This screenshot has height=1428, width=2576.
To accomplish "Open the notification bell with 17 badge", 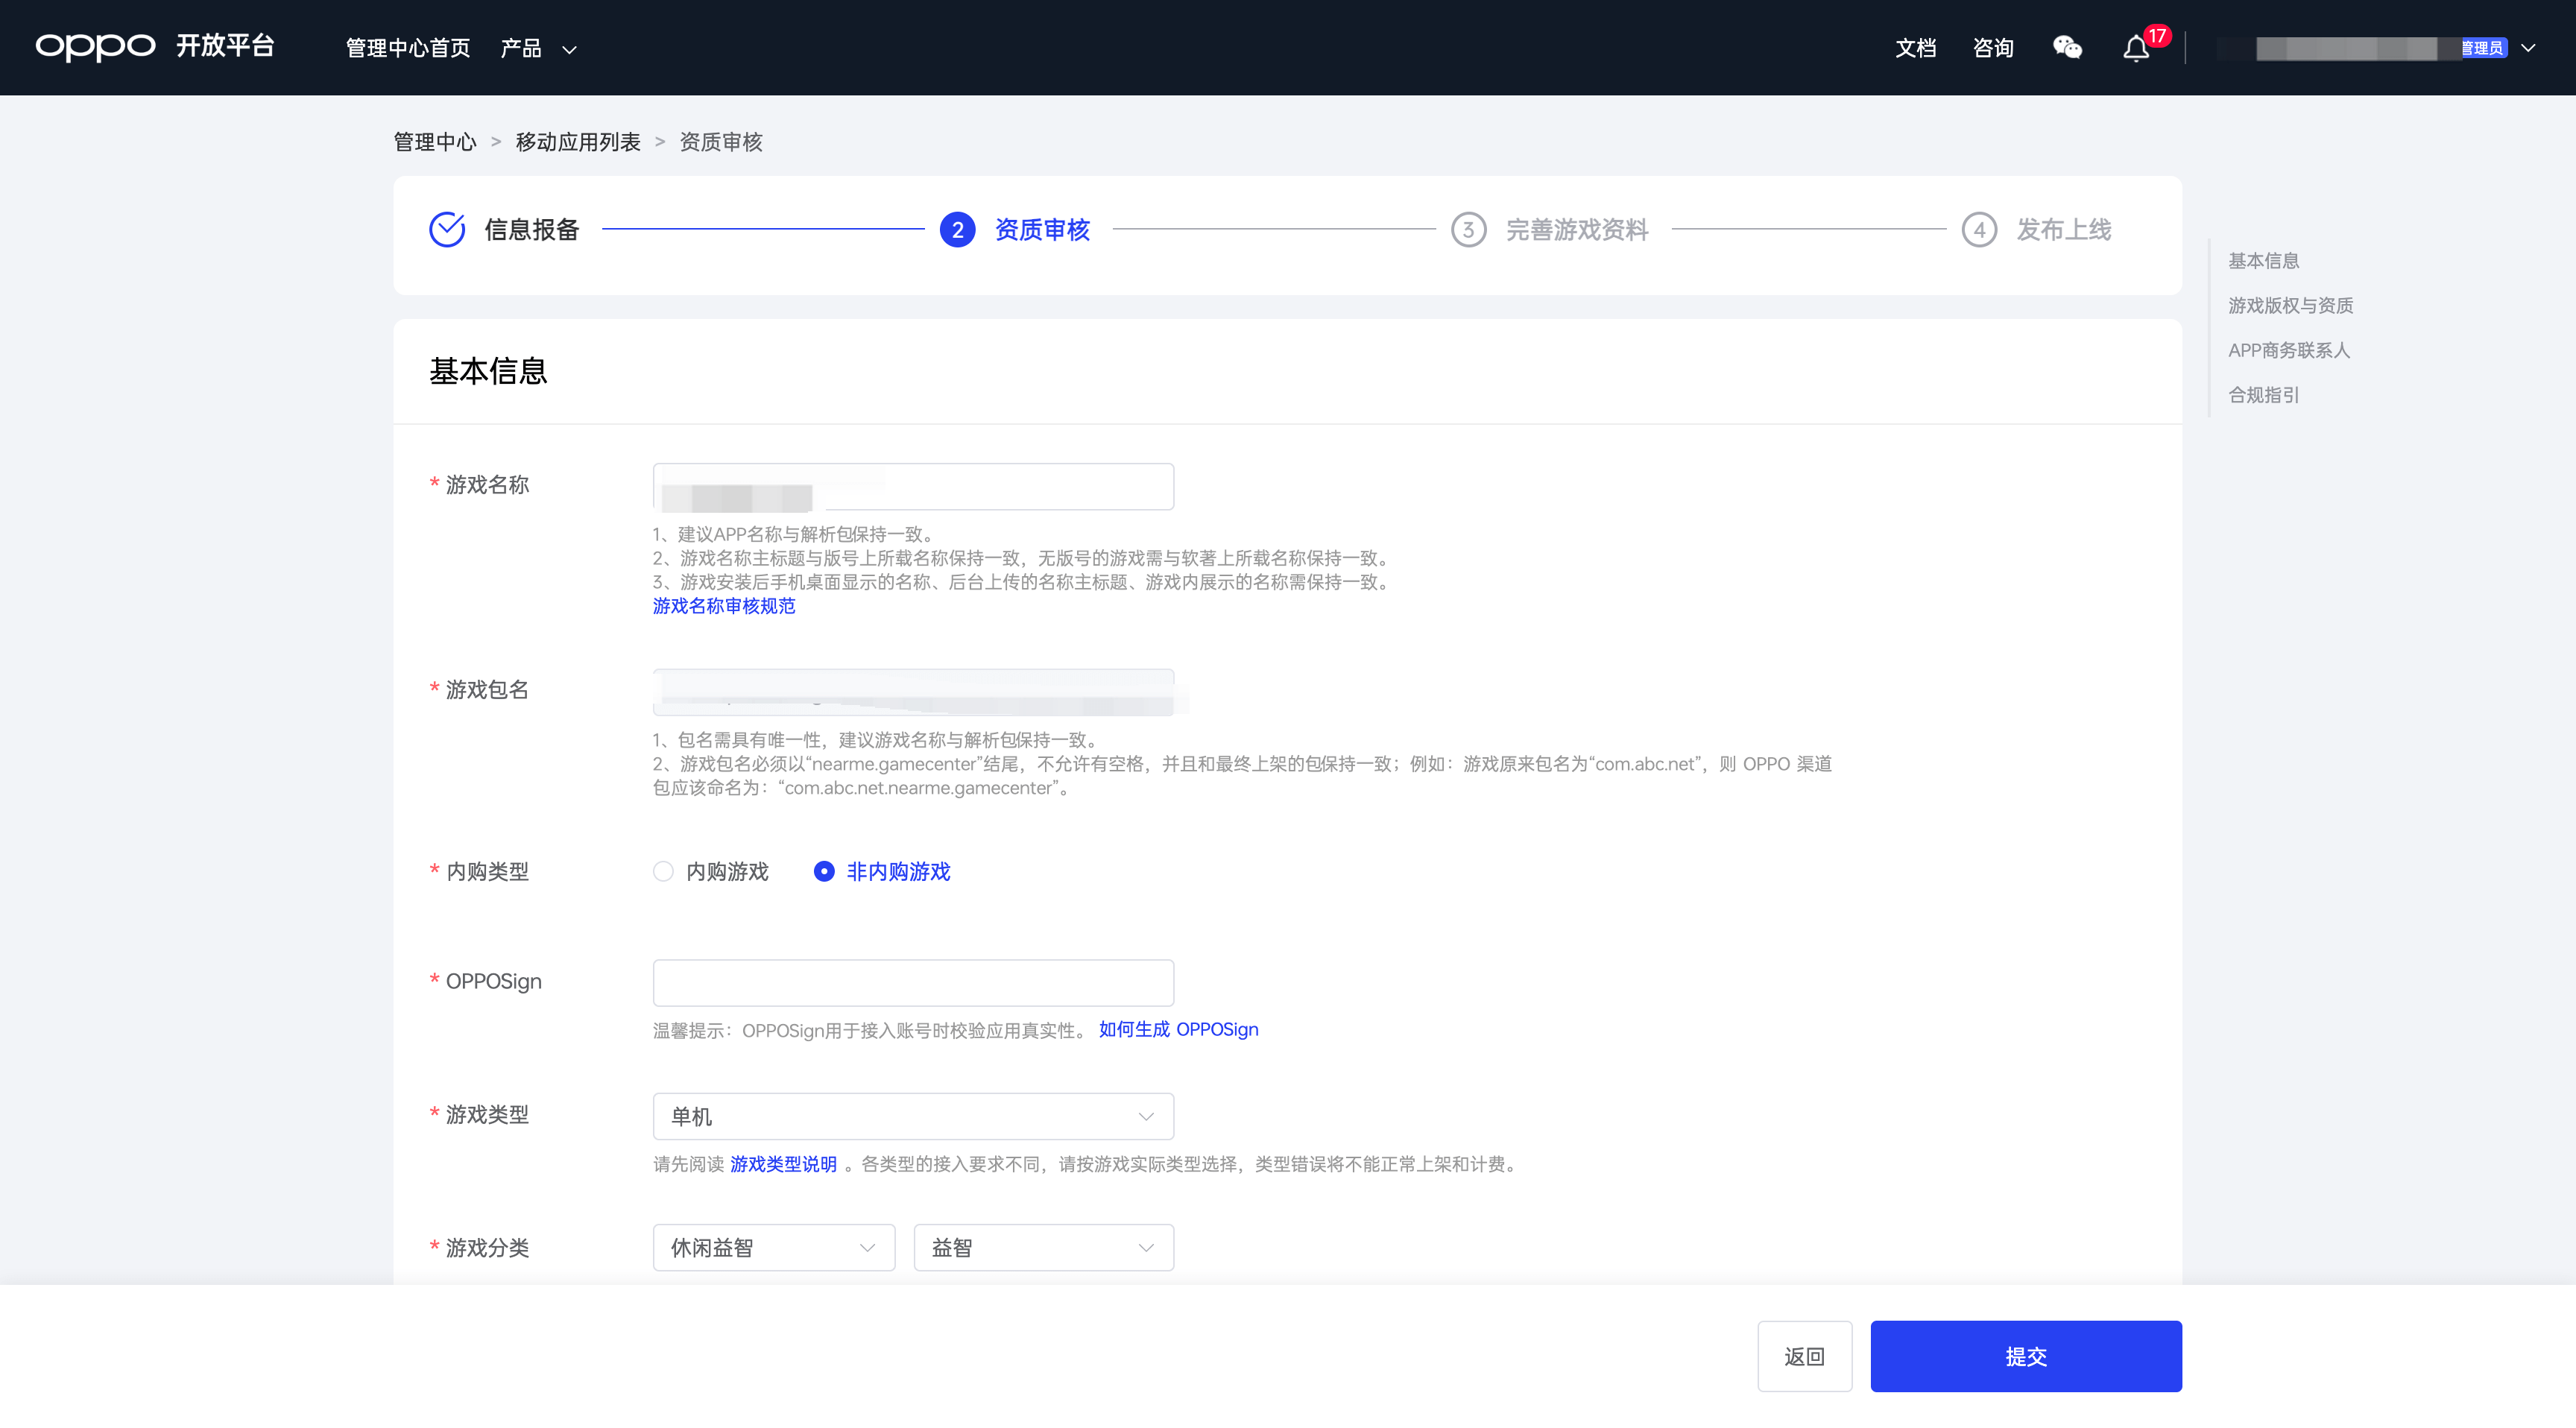I will (2135, 48).
